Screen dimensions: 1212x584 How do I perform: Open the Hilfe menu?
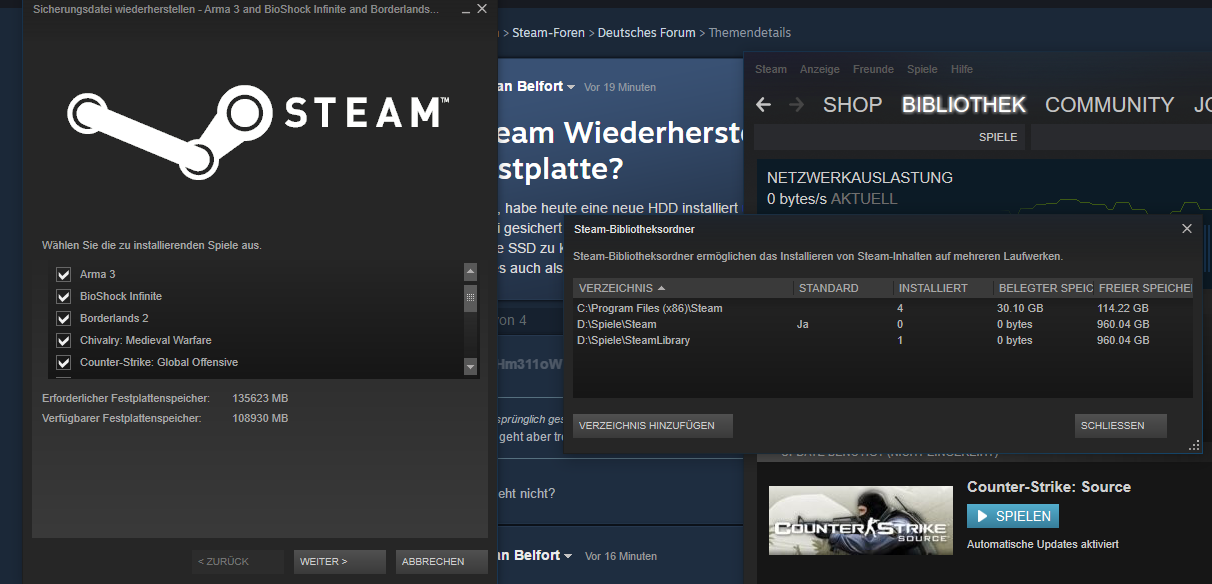coord(962,69)
